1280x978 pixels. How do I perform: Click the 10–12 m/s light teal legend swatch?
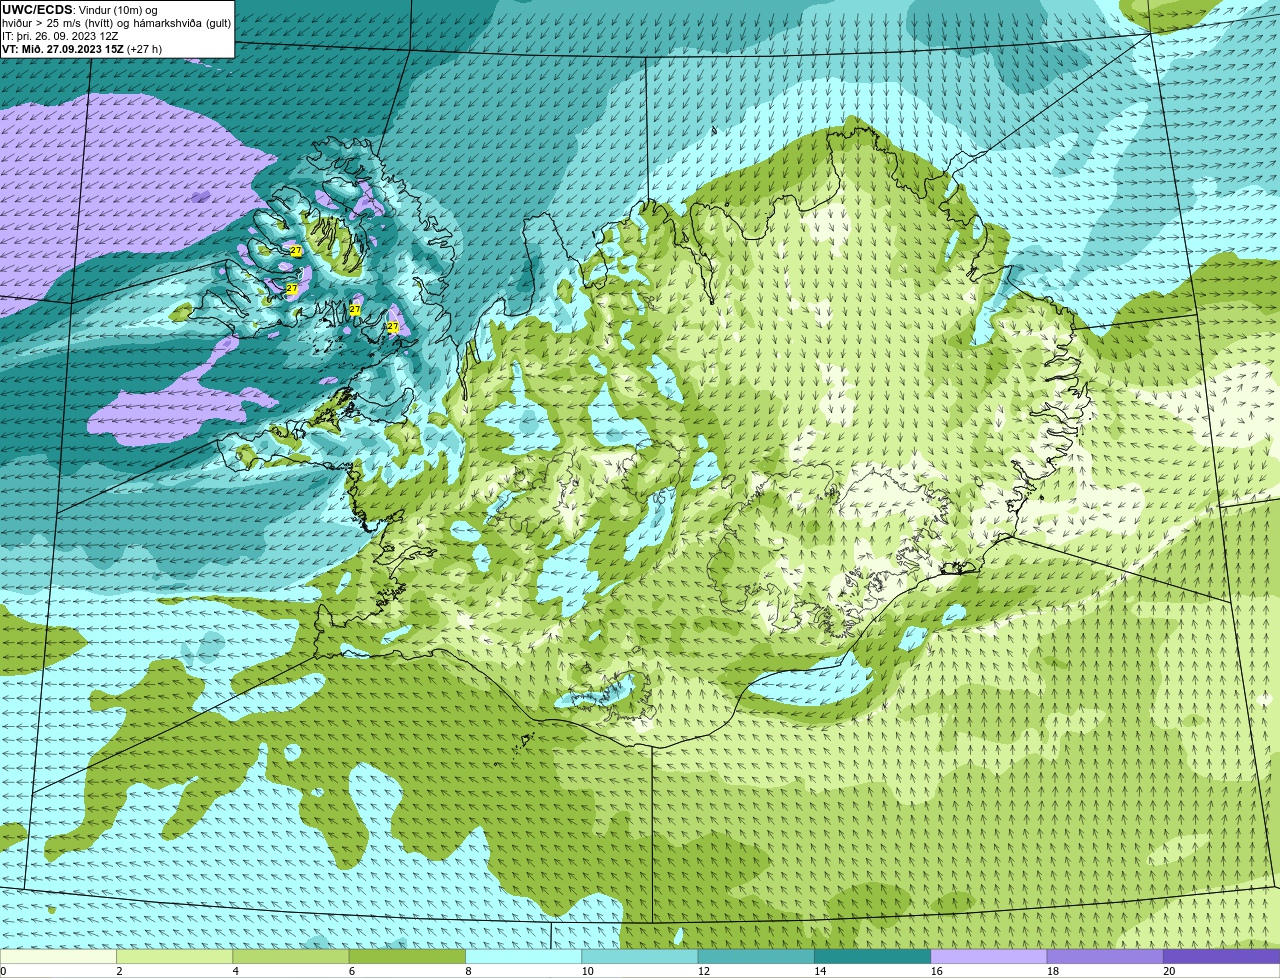point(640,956)
